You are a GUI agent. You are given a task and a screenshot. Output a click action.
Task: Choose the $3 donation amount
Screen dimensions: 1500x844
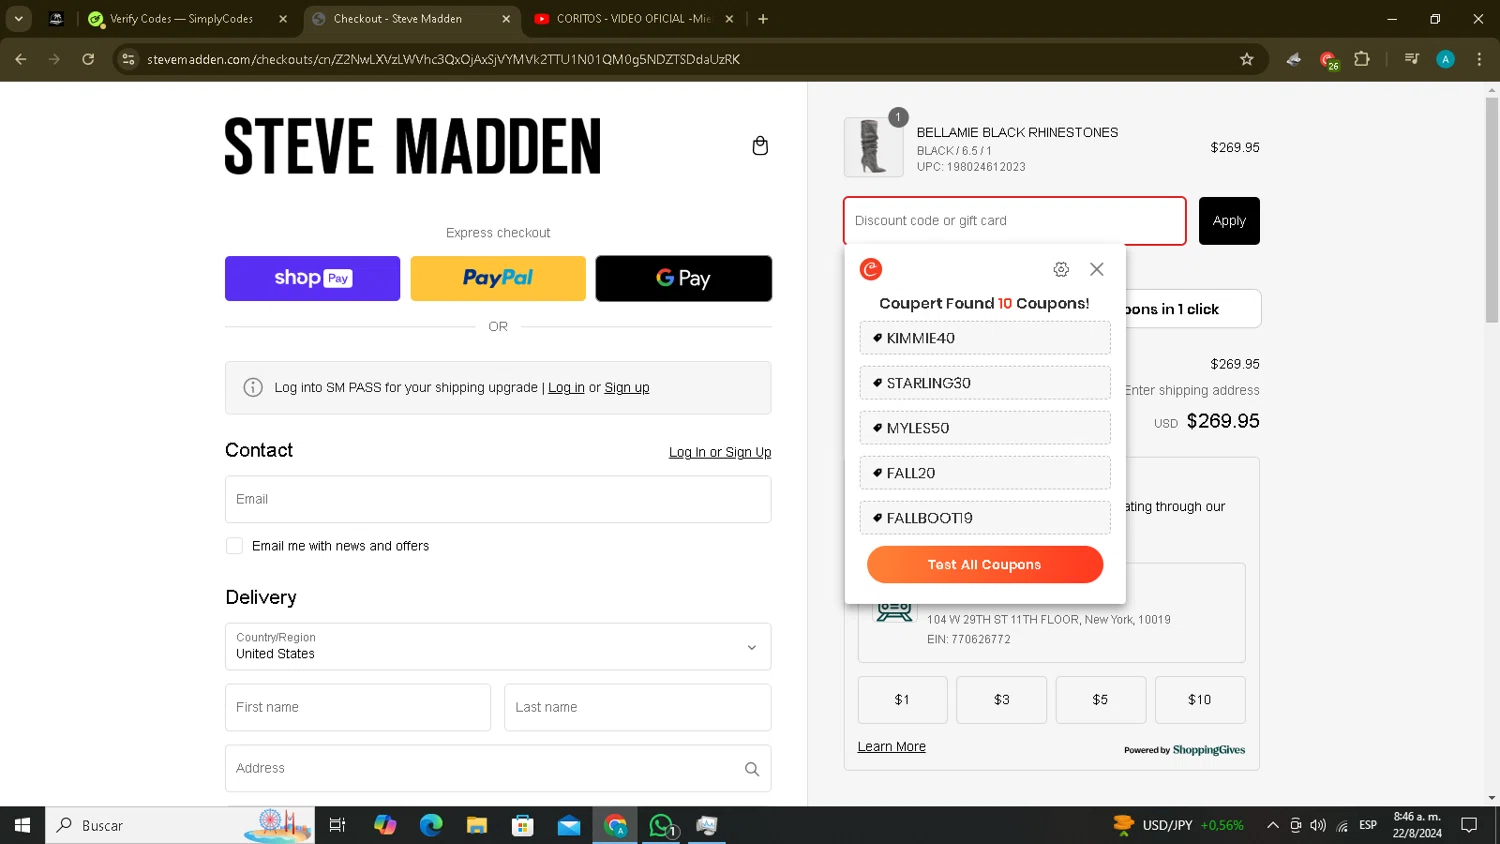[x=1001, y=700]
